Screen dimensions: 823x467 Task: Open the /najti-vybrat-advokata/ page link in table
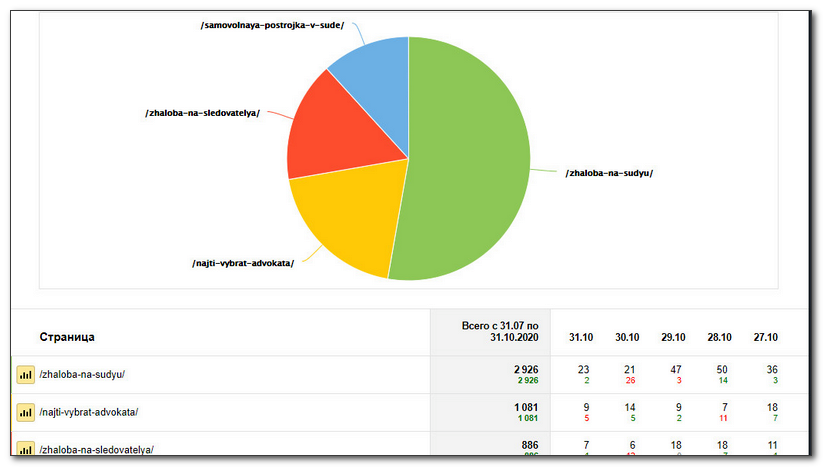click(x=89, y=412)
